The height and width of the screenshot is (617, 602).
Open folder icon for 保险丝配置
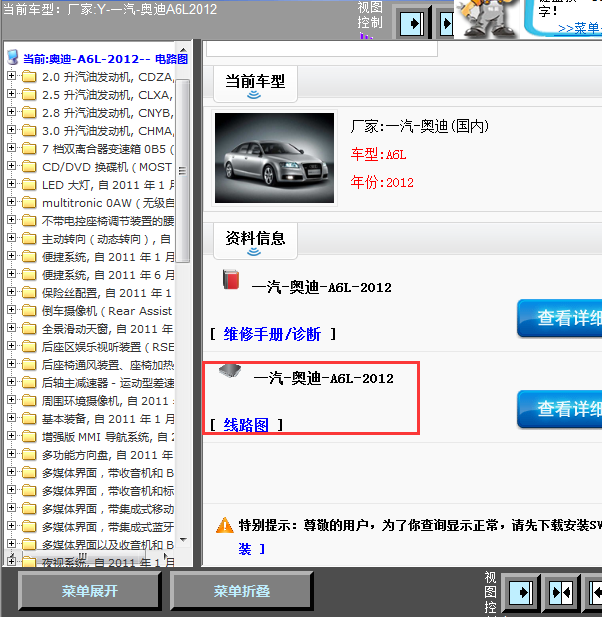(29, 292)
